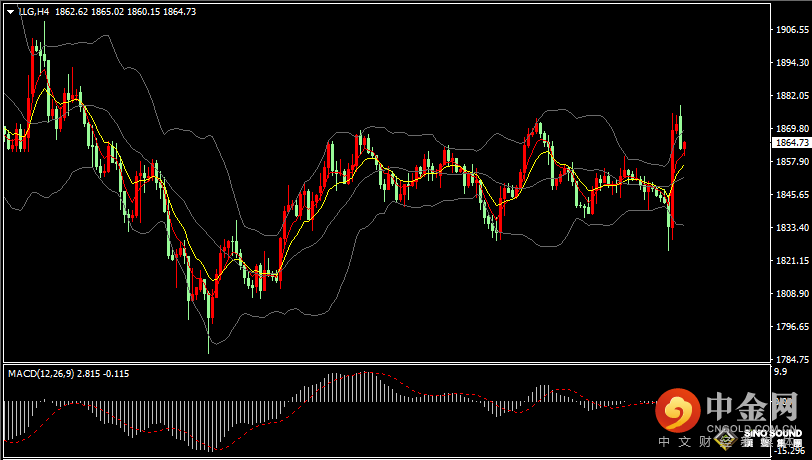Click the triangle arrow beside LLG,H4
This screenshot has width=812, height=460.
click(10, 12)
